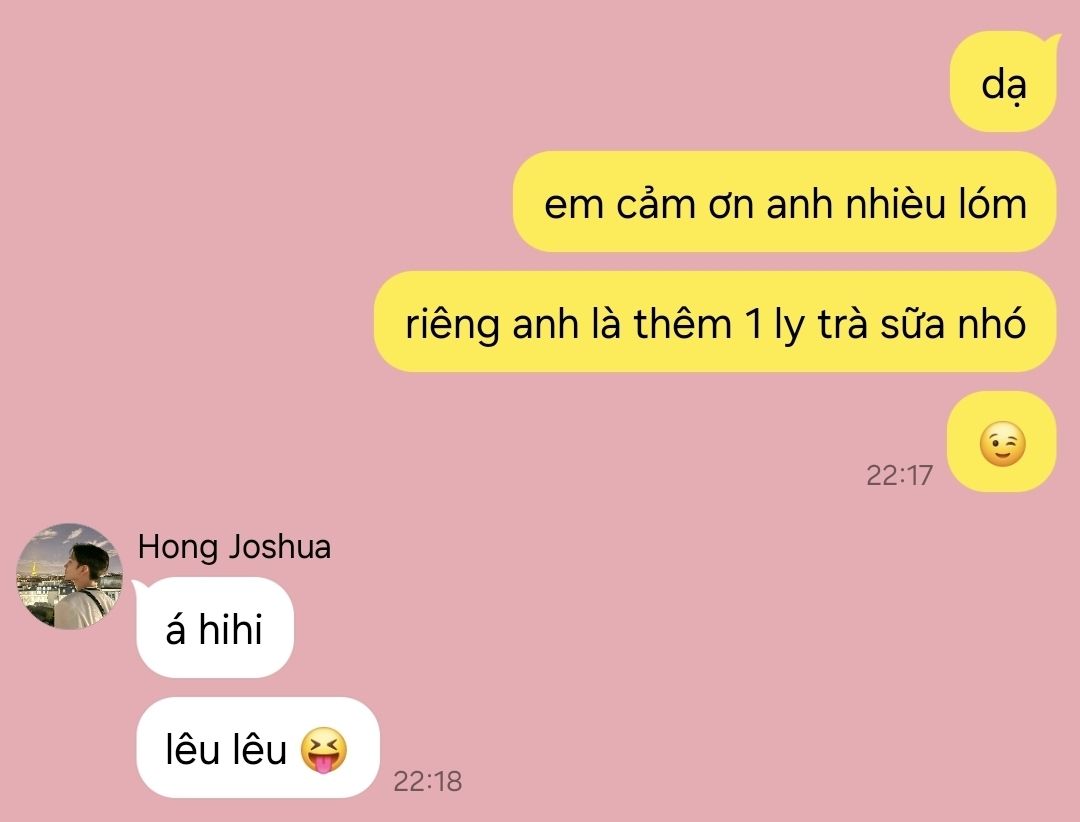Click the 22:18 timestamp
Screen dimensions: 1080x822
[x=428, y=781]
